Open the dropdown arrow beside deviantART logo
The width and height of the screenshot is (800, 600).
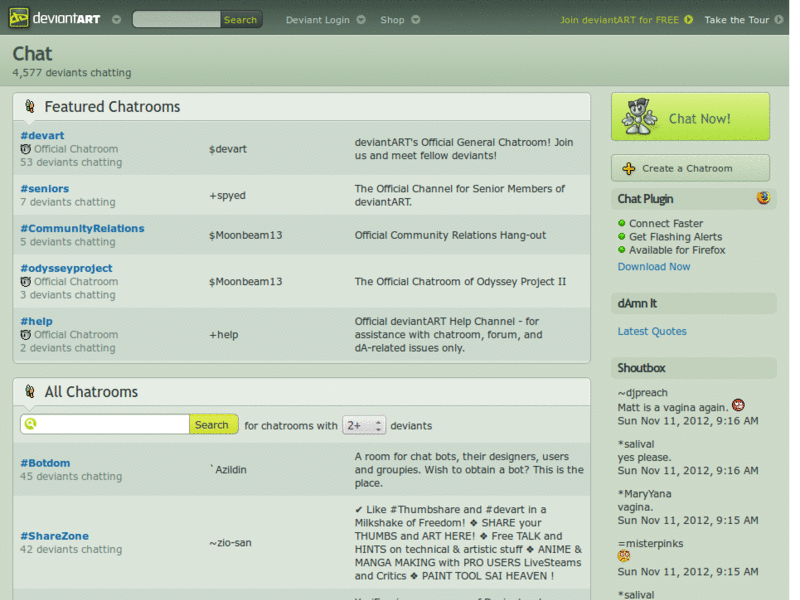click(x=116, y=20)
